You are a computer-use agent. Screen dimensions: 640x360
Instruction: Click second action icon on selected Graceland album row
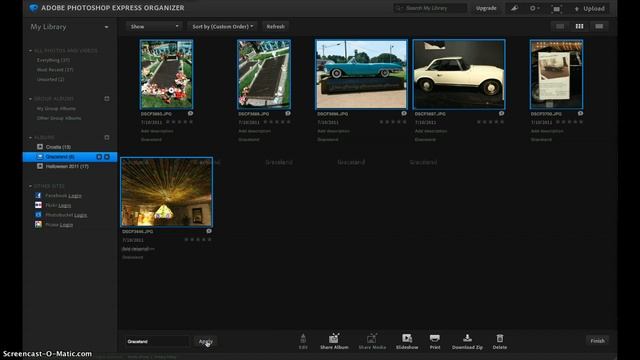pos(107,157)
